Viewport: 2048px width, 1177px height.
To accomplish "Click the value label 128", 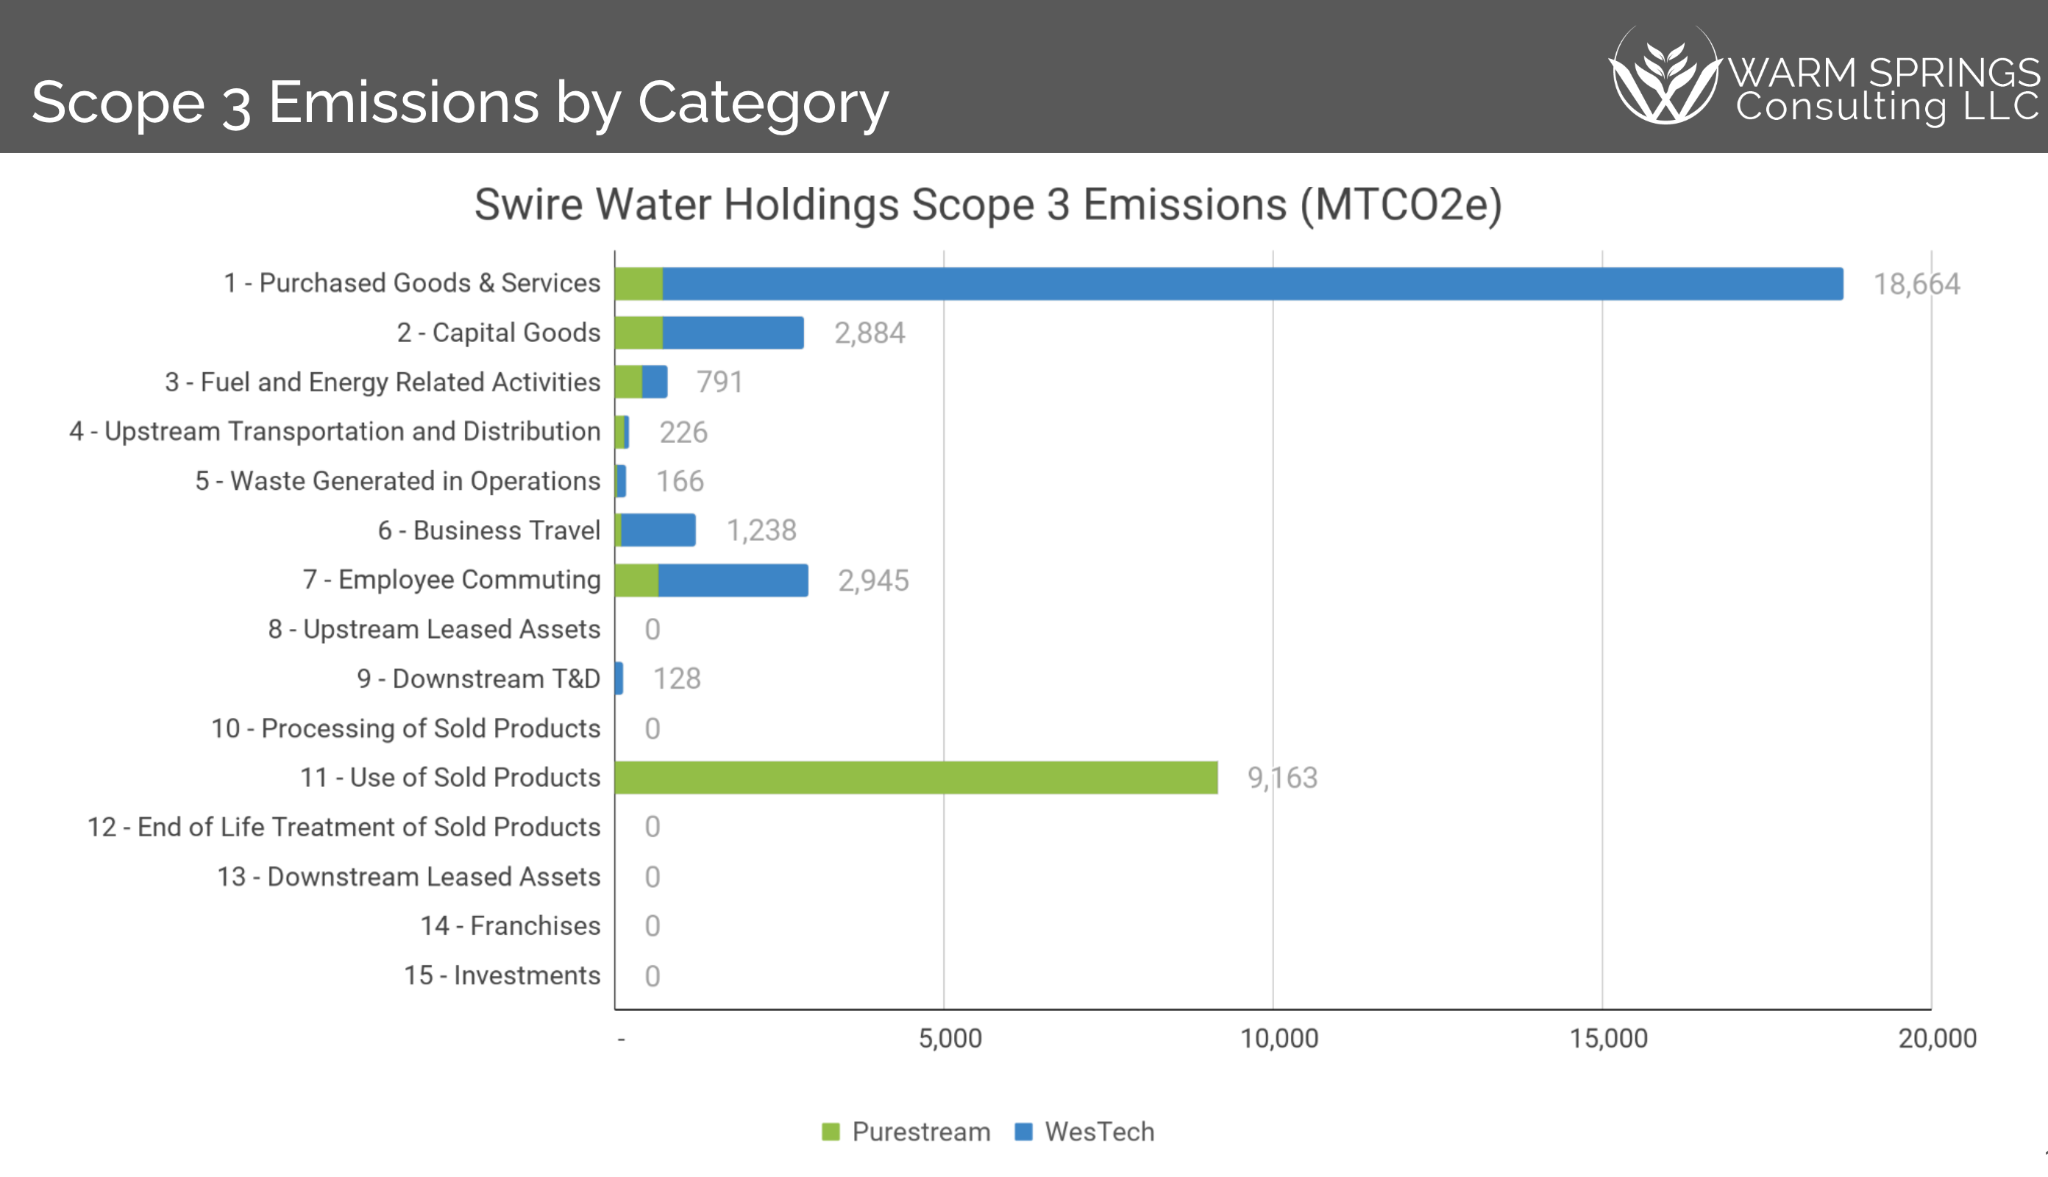I will [x=677, y=679].
